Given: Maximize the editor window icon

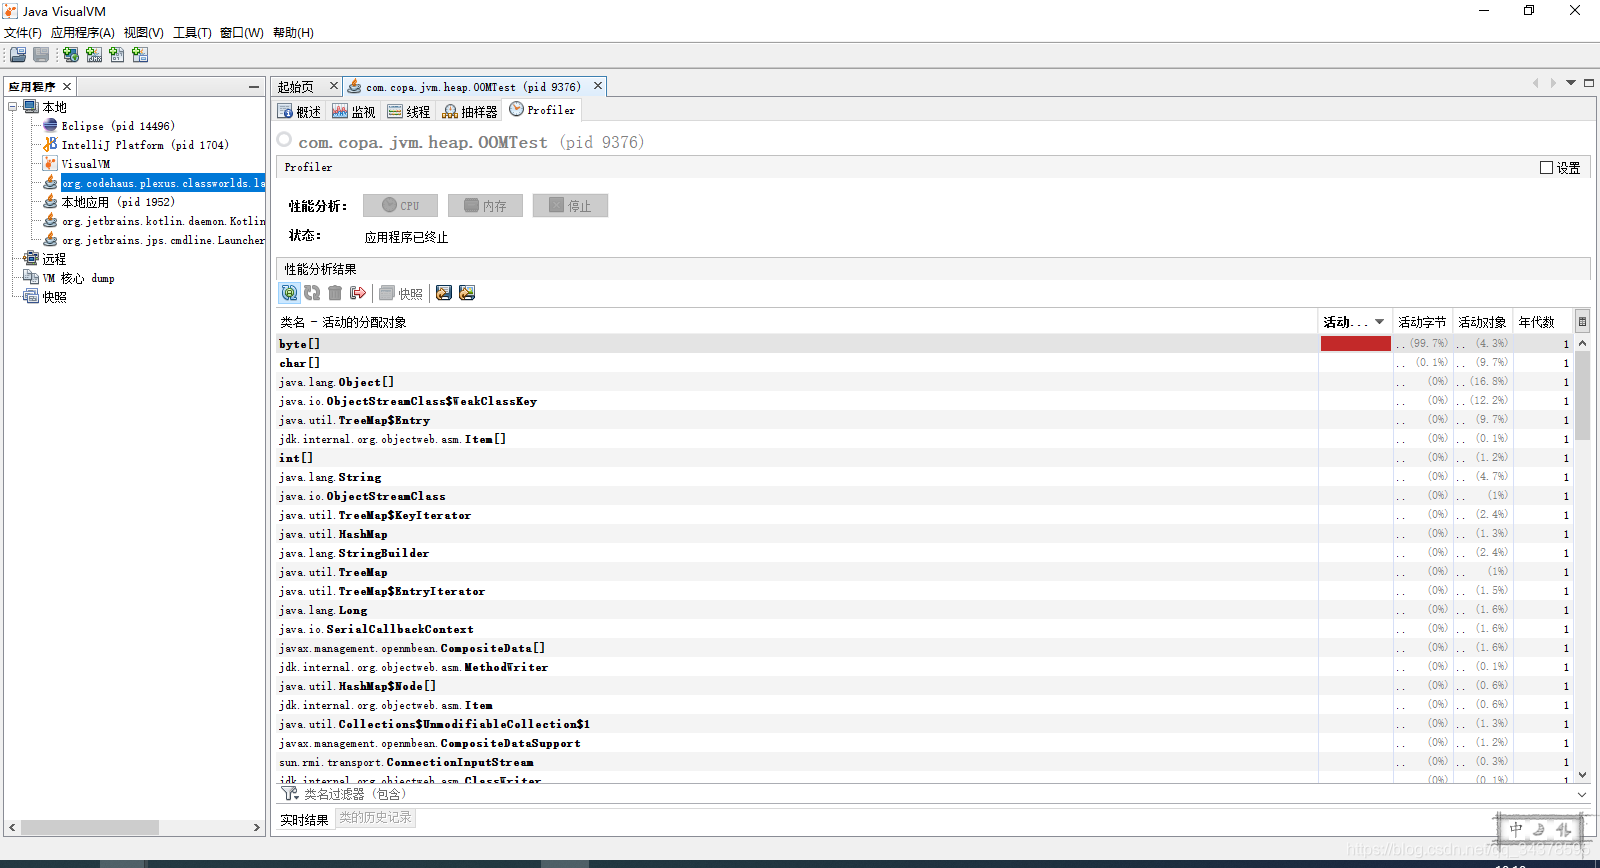Looking at the screenshot, I should [1589, 83].
